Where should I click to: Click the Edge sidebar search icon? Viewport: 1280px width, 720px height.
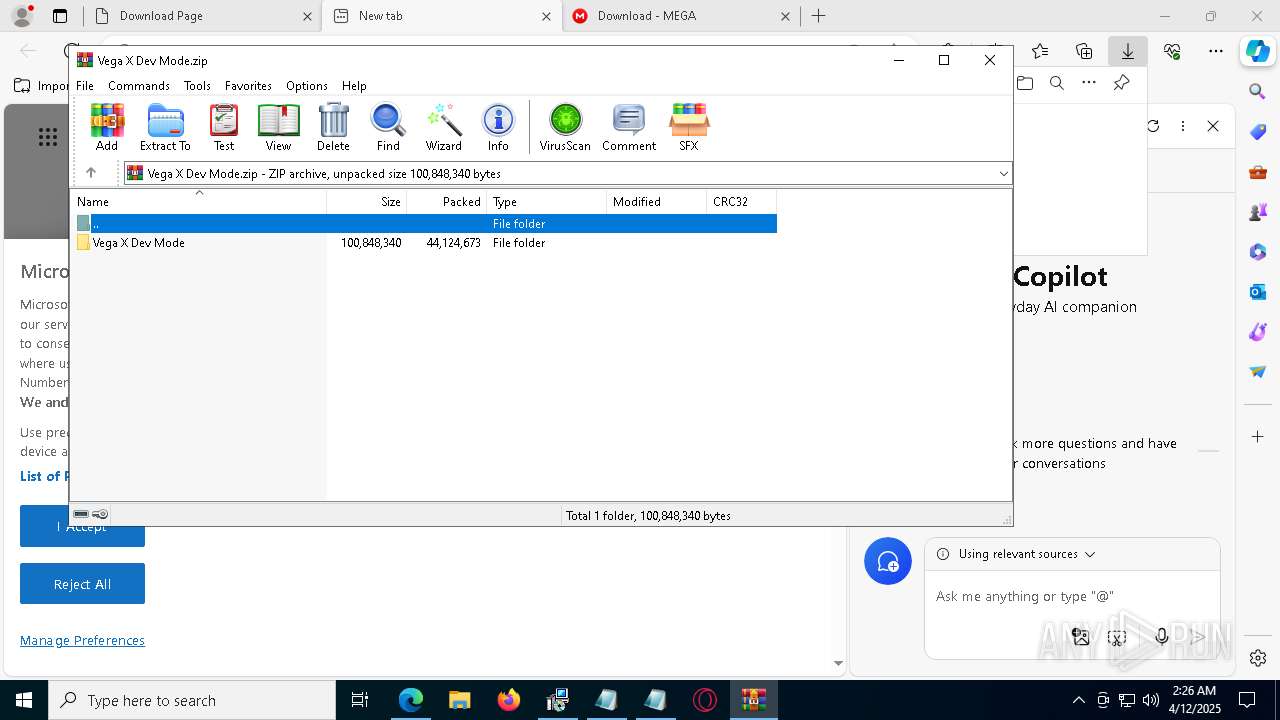tap(1257, 92)
